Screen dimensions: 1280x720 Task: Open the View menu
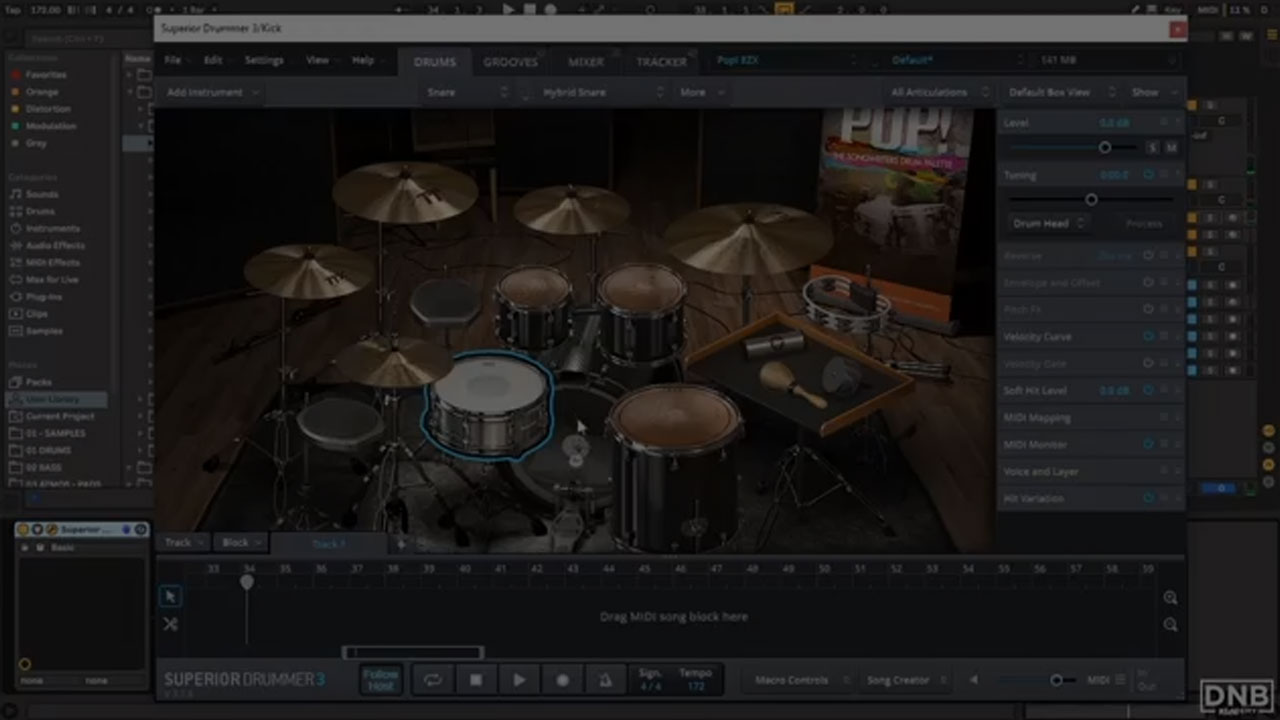[317, 60]
